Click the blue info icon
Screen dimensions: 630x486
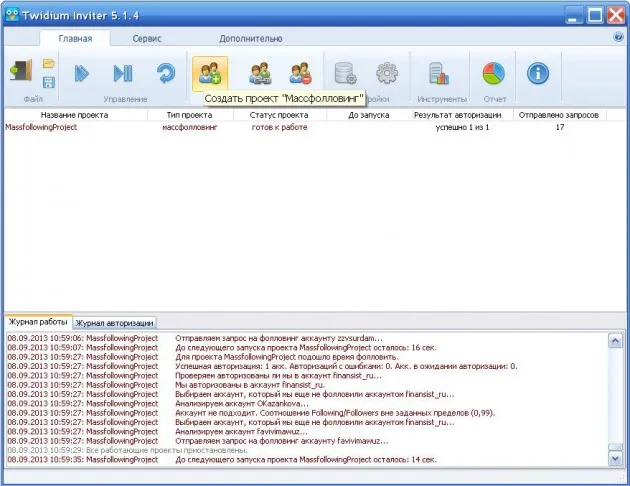click(538, 74)
